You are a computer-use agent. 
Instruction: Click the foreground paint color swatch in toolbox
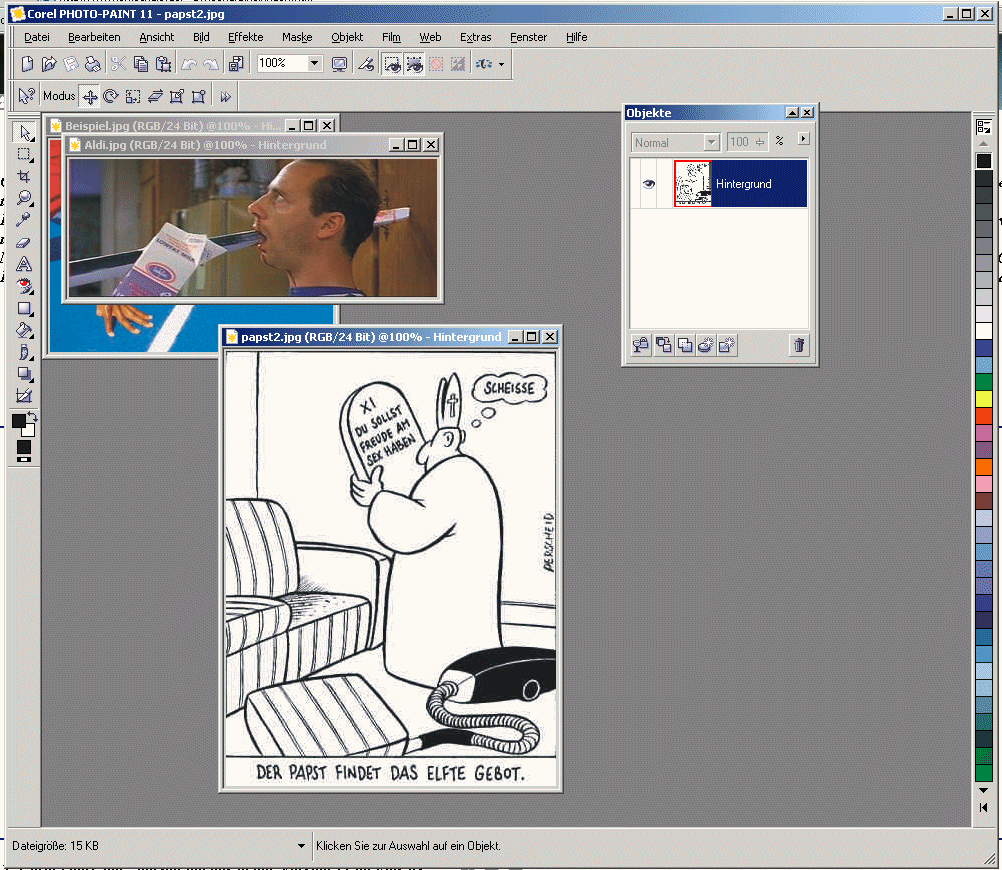tap(19, 421)
